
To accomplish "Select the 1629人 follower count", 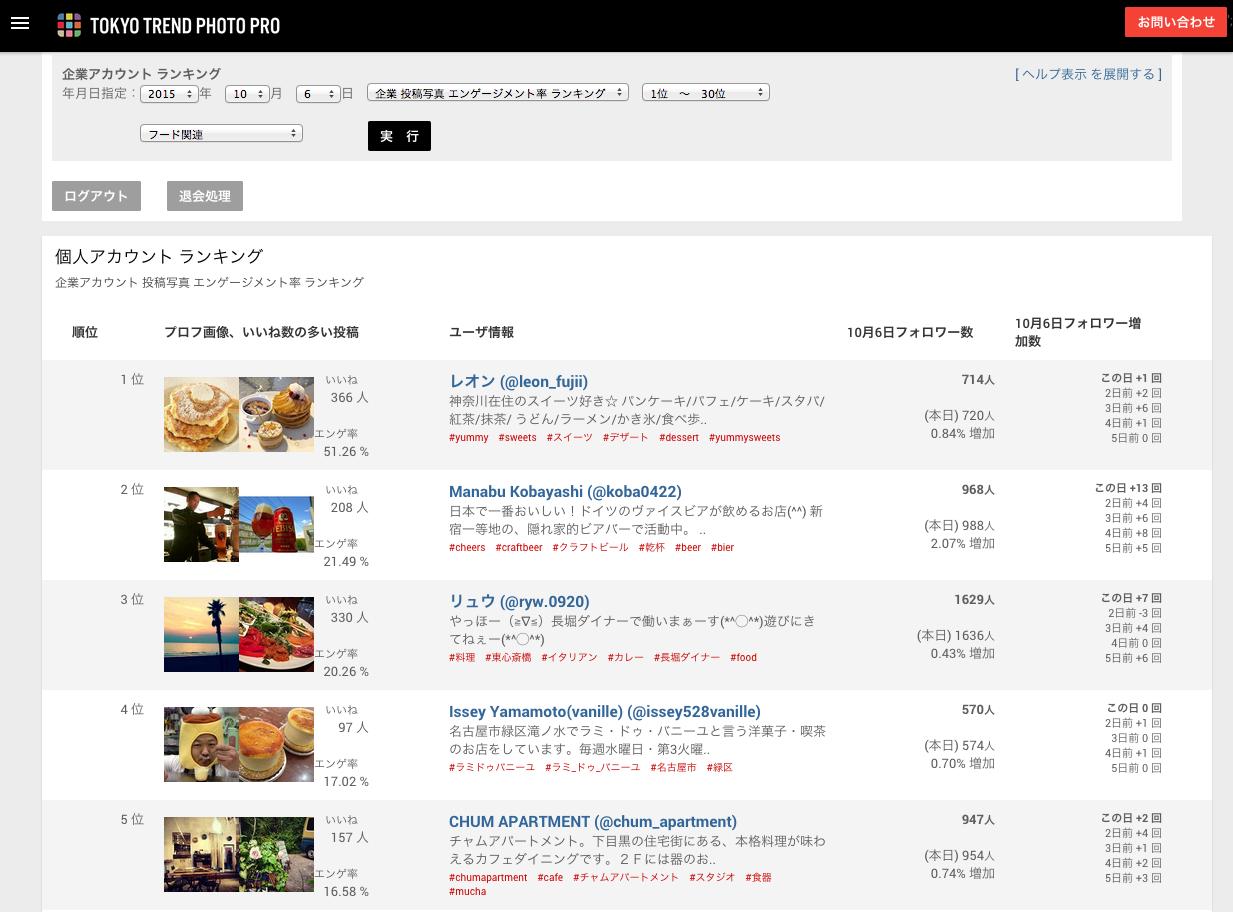I will [974, 600].
